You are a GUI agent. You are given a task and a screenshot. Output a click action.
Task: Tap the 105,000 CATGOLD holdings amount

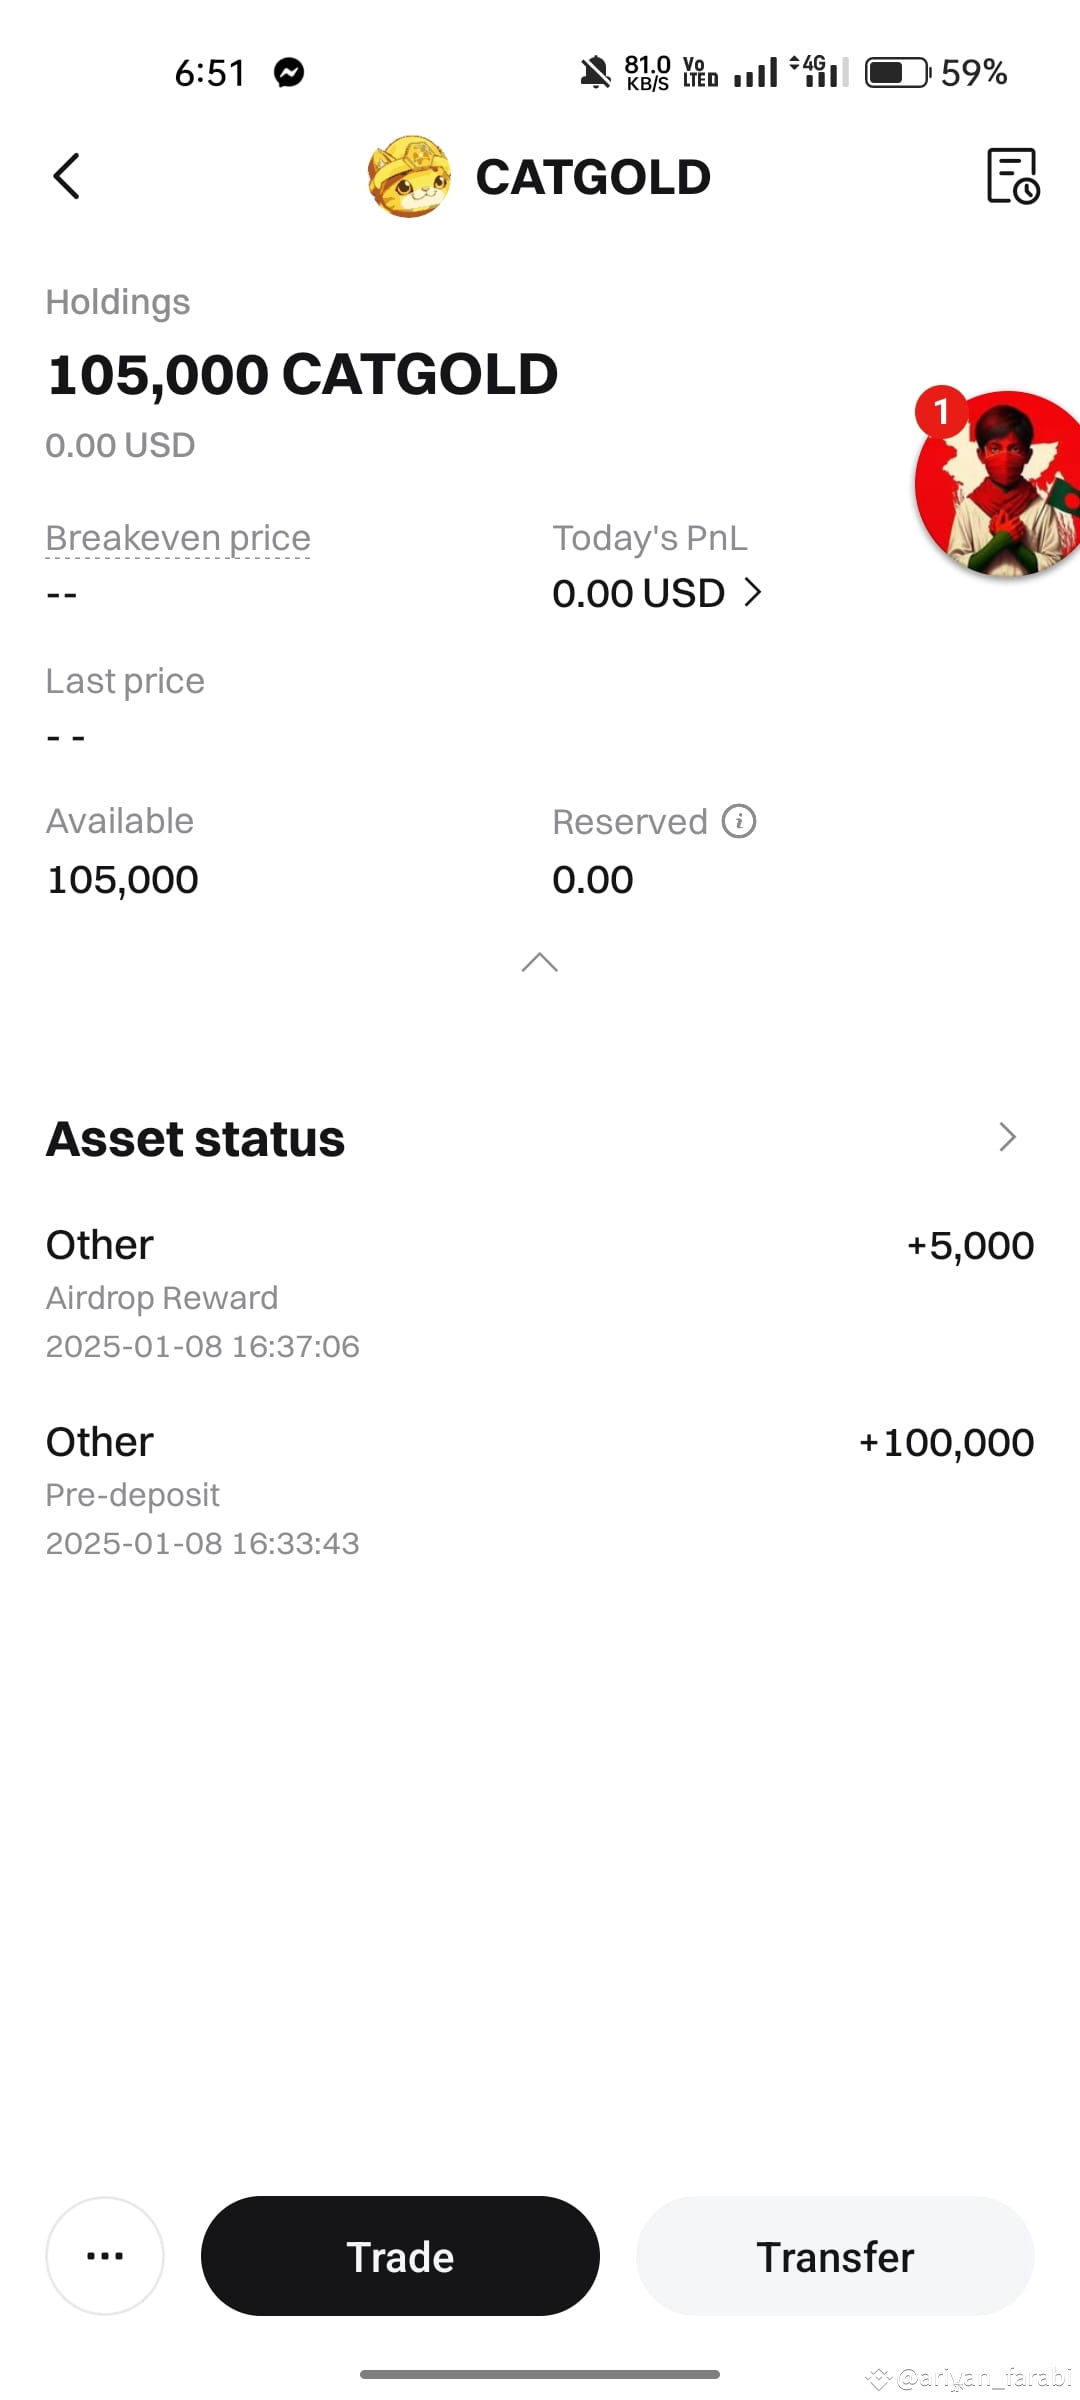(x=302, y=374)
